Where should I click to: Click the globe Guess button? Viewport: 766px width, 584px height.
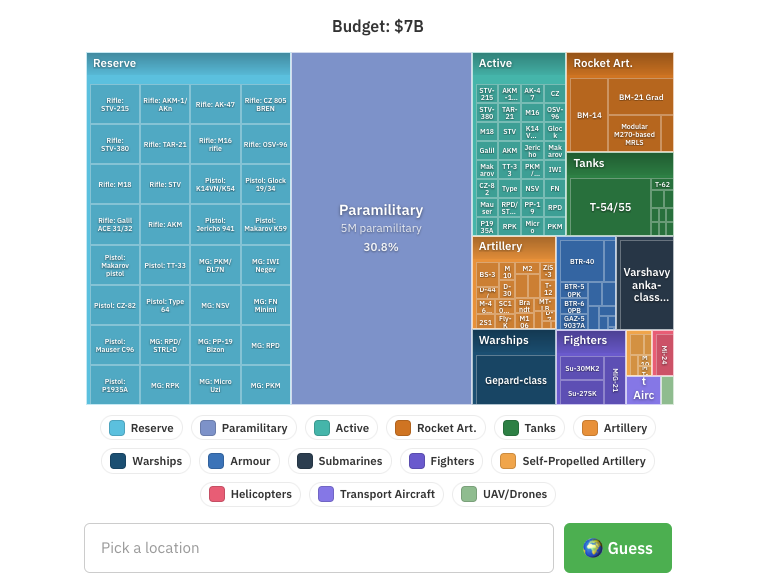(x=617, y=548)
